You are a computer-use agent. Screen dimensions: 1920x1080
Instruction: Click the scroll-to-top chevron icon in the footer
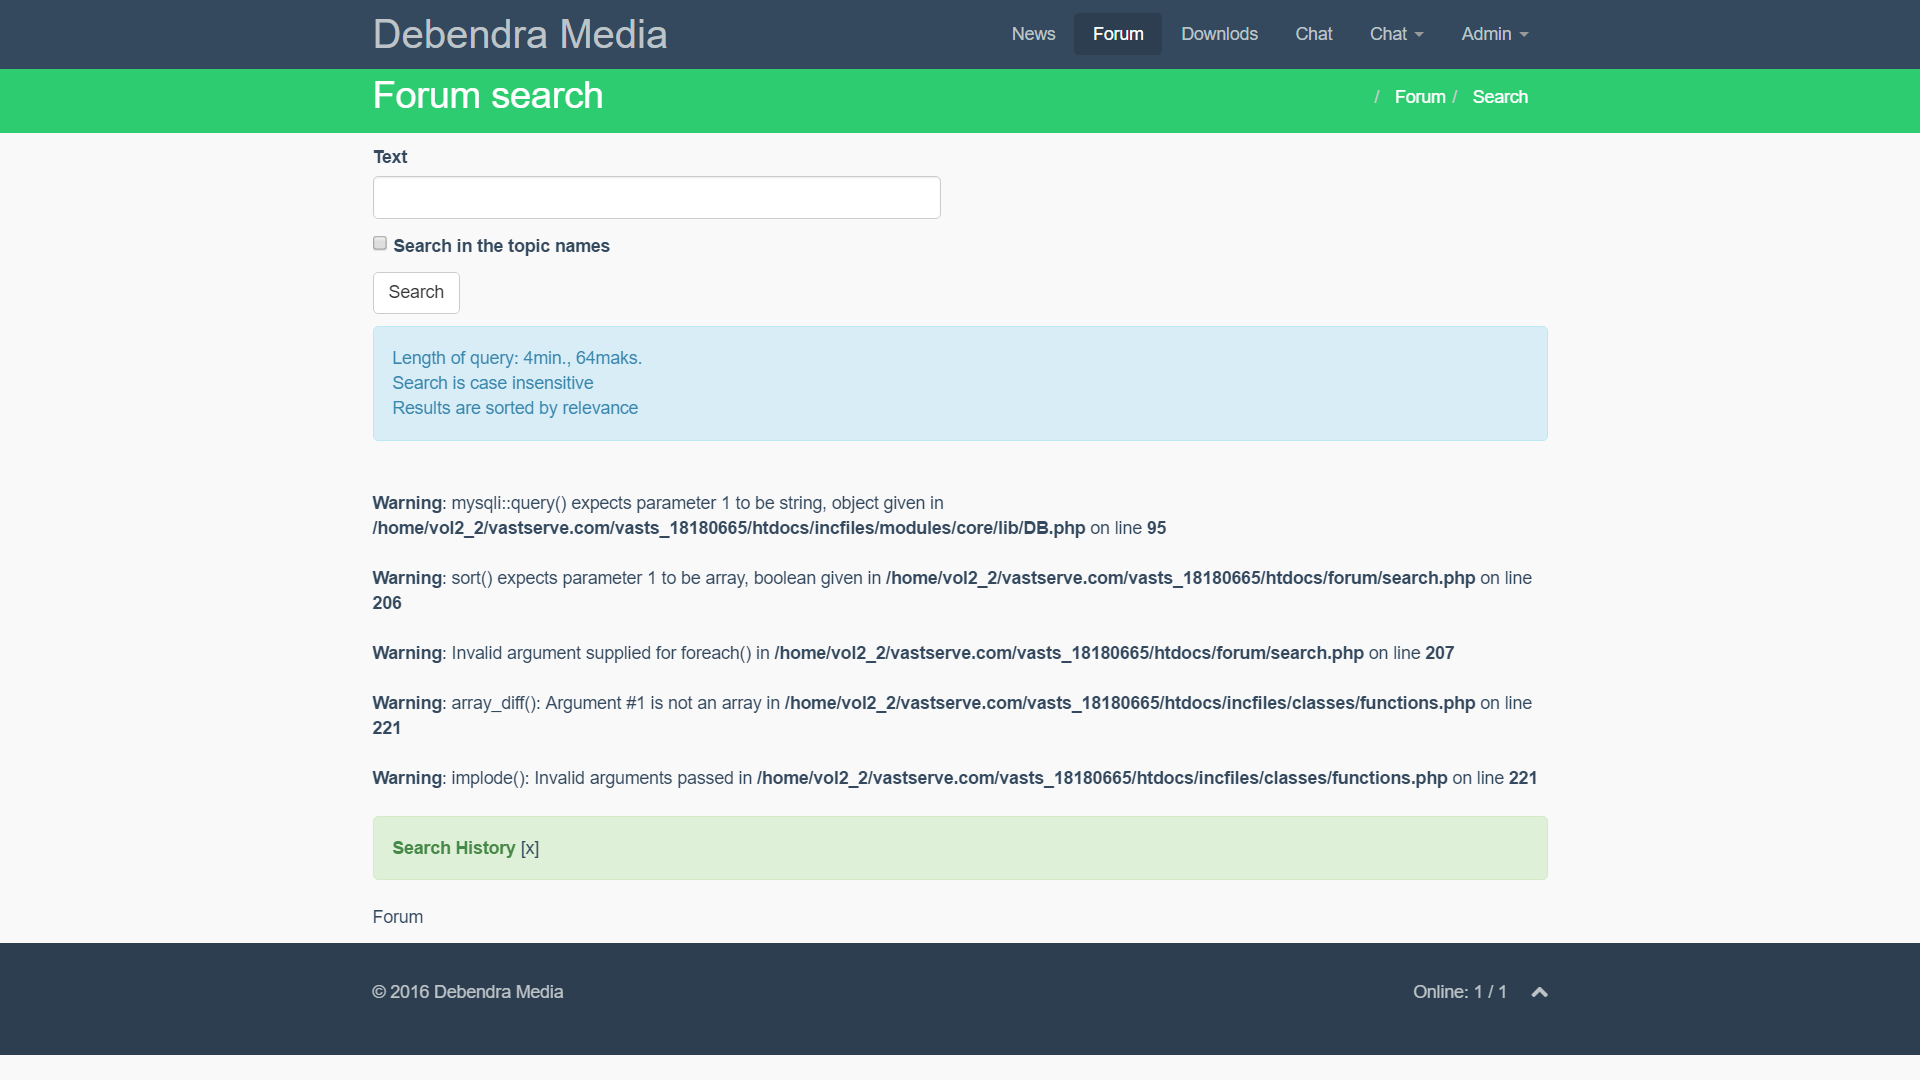pyautogui.click(x=1539, y=992)
